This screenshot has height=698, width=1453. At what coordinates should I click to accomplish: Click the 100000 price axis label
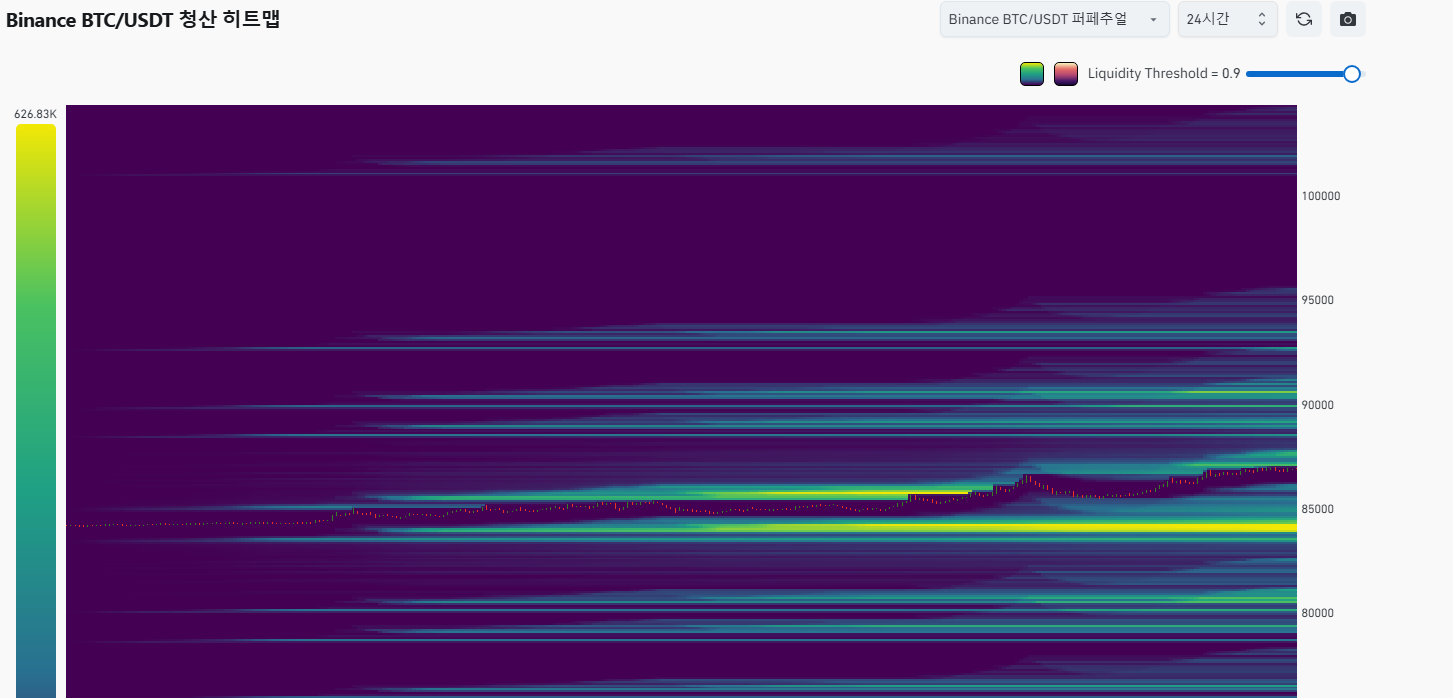[x=1321, y=196]
